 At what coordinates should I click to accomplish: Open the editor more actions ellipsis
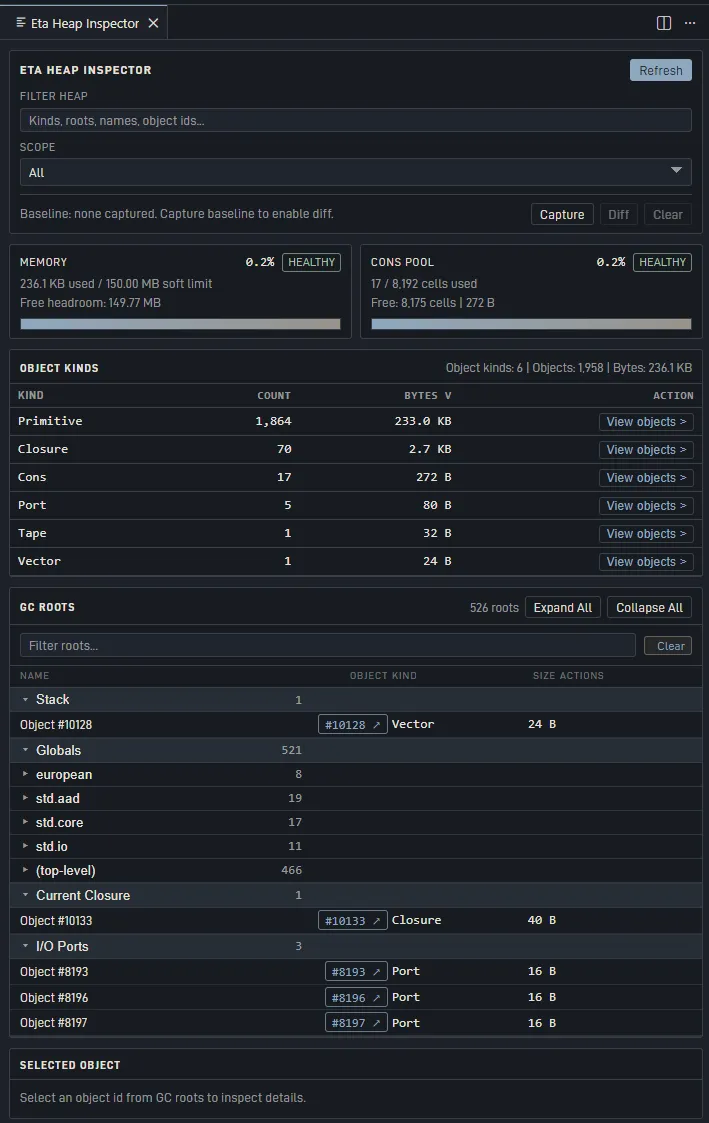[690, 23]
